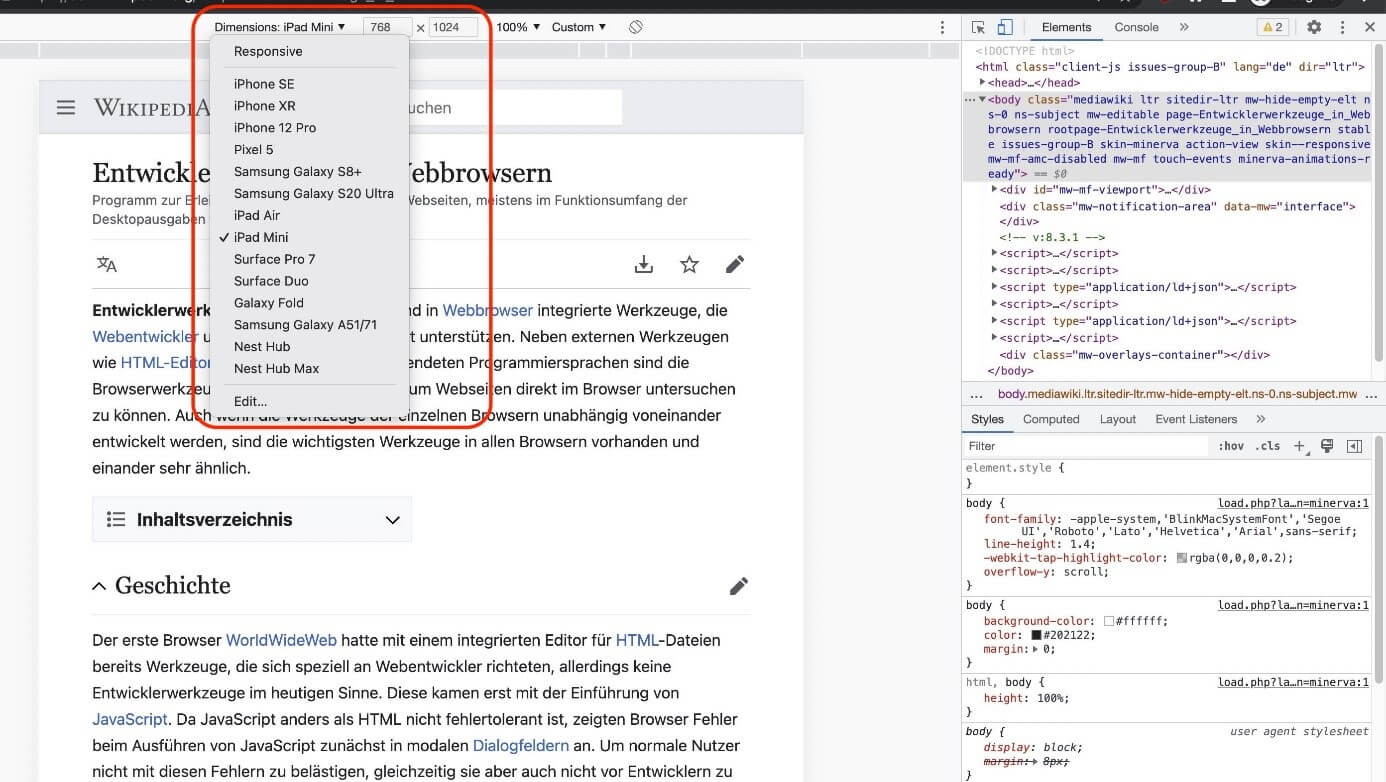Expand the head element node
The height and width of the screenshot is (782, 1386).
pyautogui.click(x=983, y=83)
